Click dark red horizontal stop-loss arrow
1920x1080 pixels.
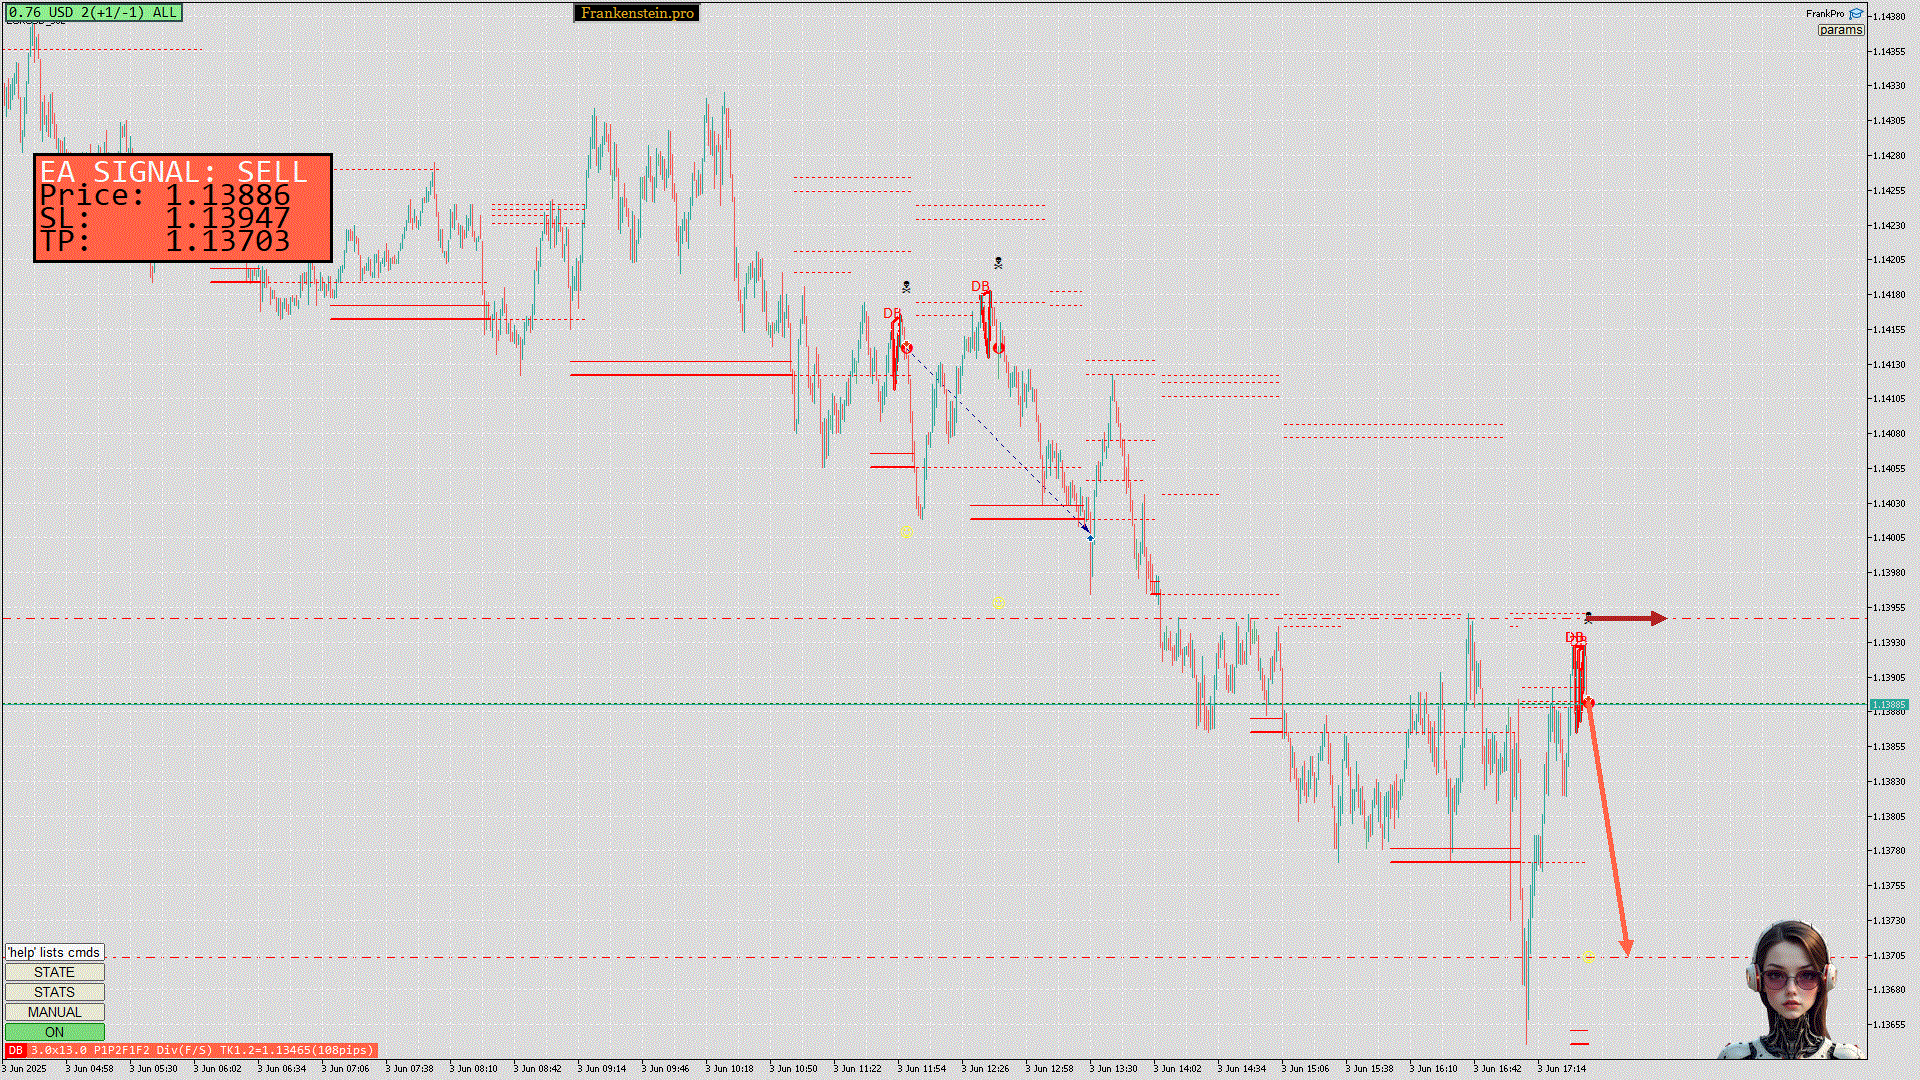(x=1627, y=619)
